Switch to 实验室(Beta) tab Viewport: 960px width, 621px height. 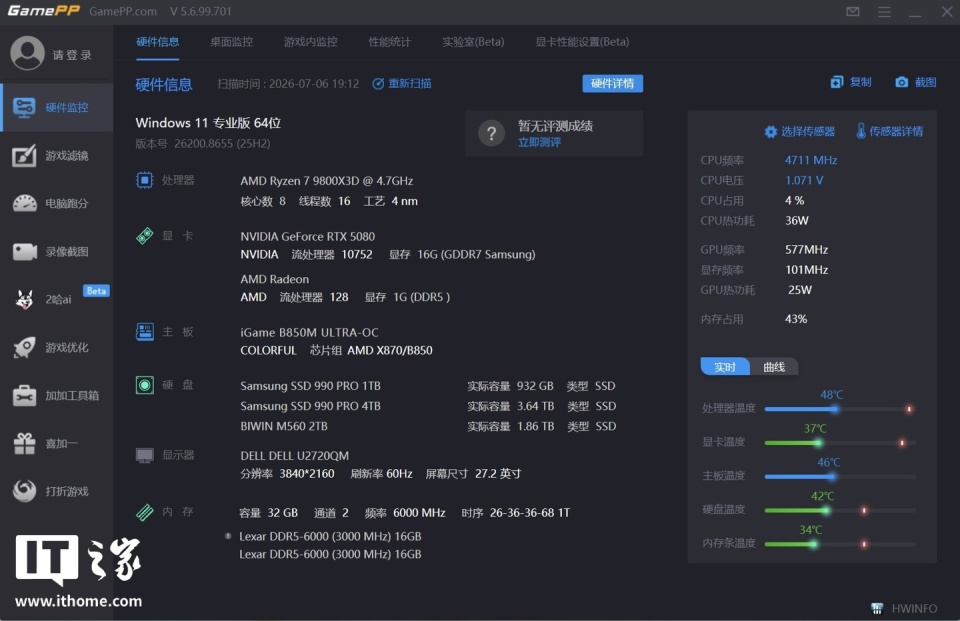coord(473,42)
